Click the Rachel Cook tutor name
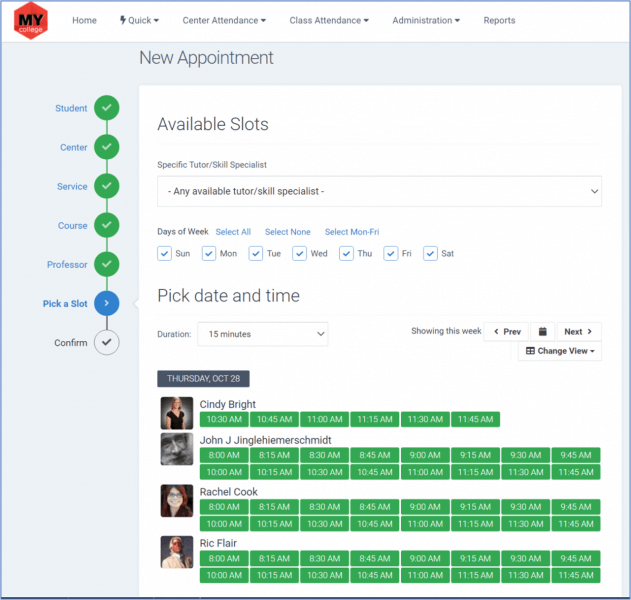Image resolution: width=631 pixels, height=600 pixels. (x=229, y=492)
